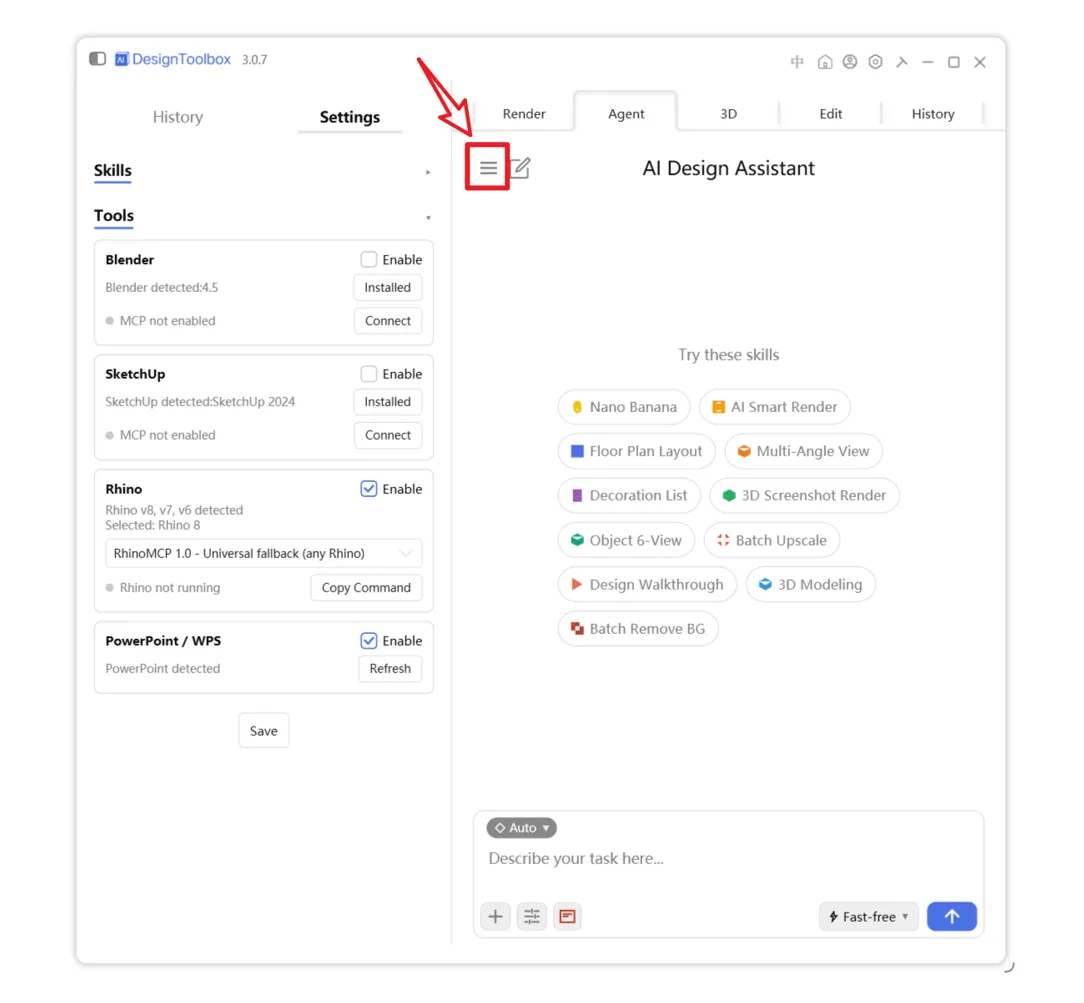Click the version number 3.0.7
This screenshot has width=1084, height=1003.
254,59
